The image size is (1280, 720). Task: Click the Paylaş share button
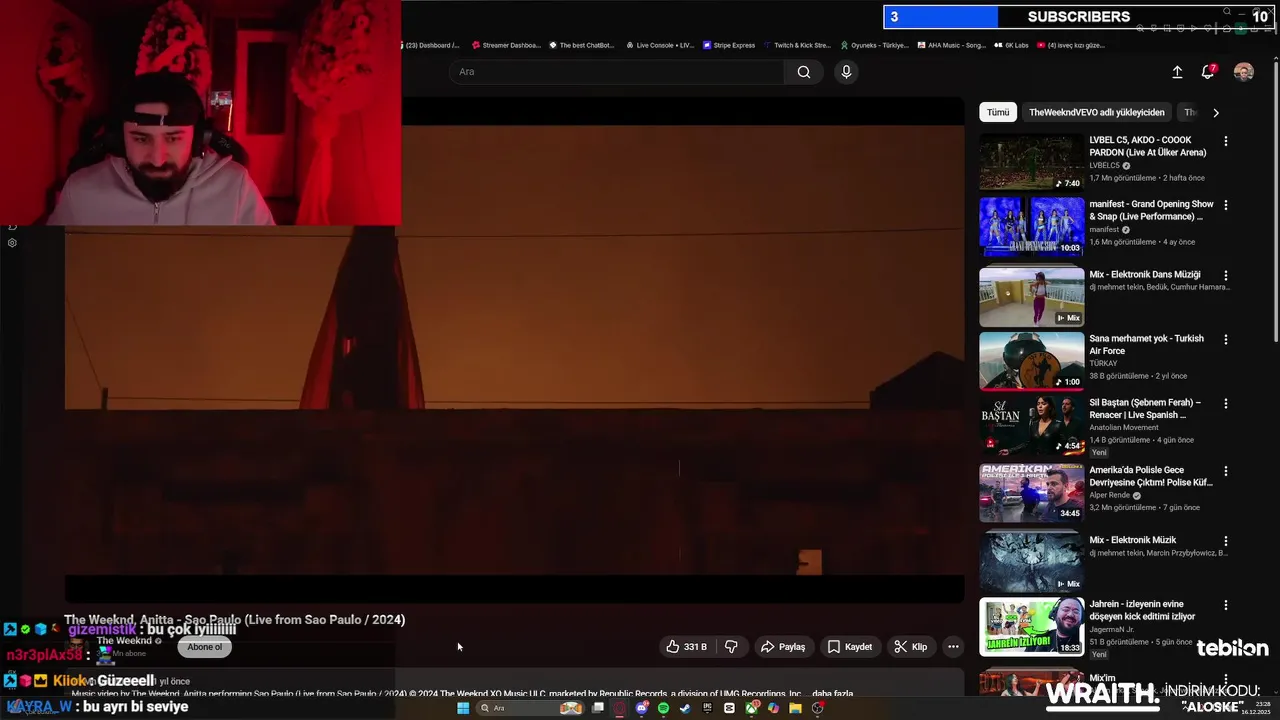tap(783, 647)
